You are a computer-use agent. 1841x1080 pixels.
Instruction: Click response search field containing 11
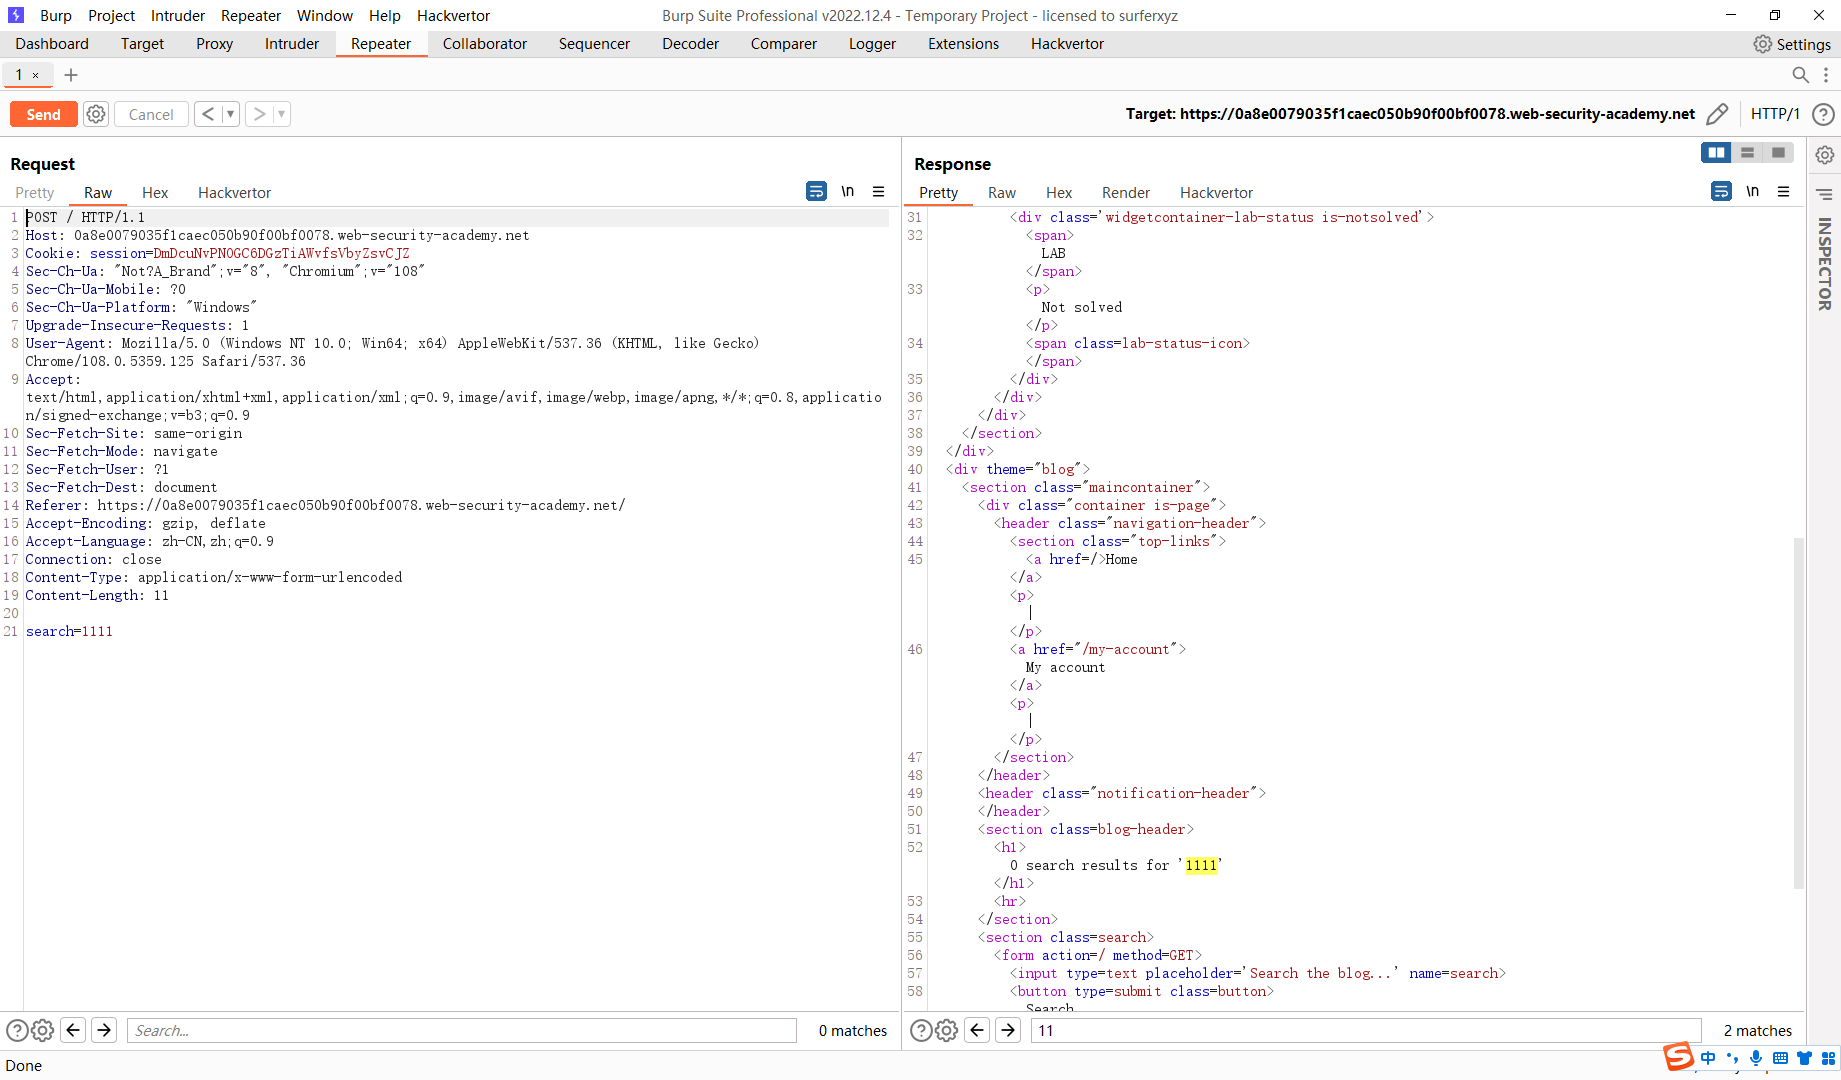pyautogui.click(x=1366, y=1030)
